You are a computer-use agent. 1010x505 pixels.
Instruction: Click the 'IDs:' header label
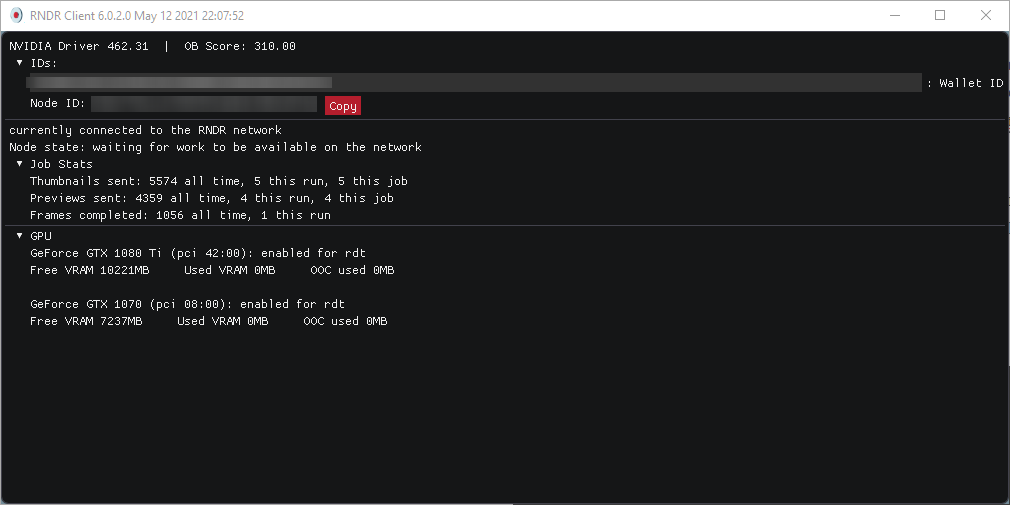click(x=44, y=63)
